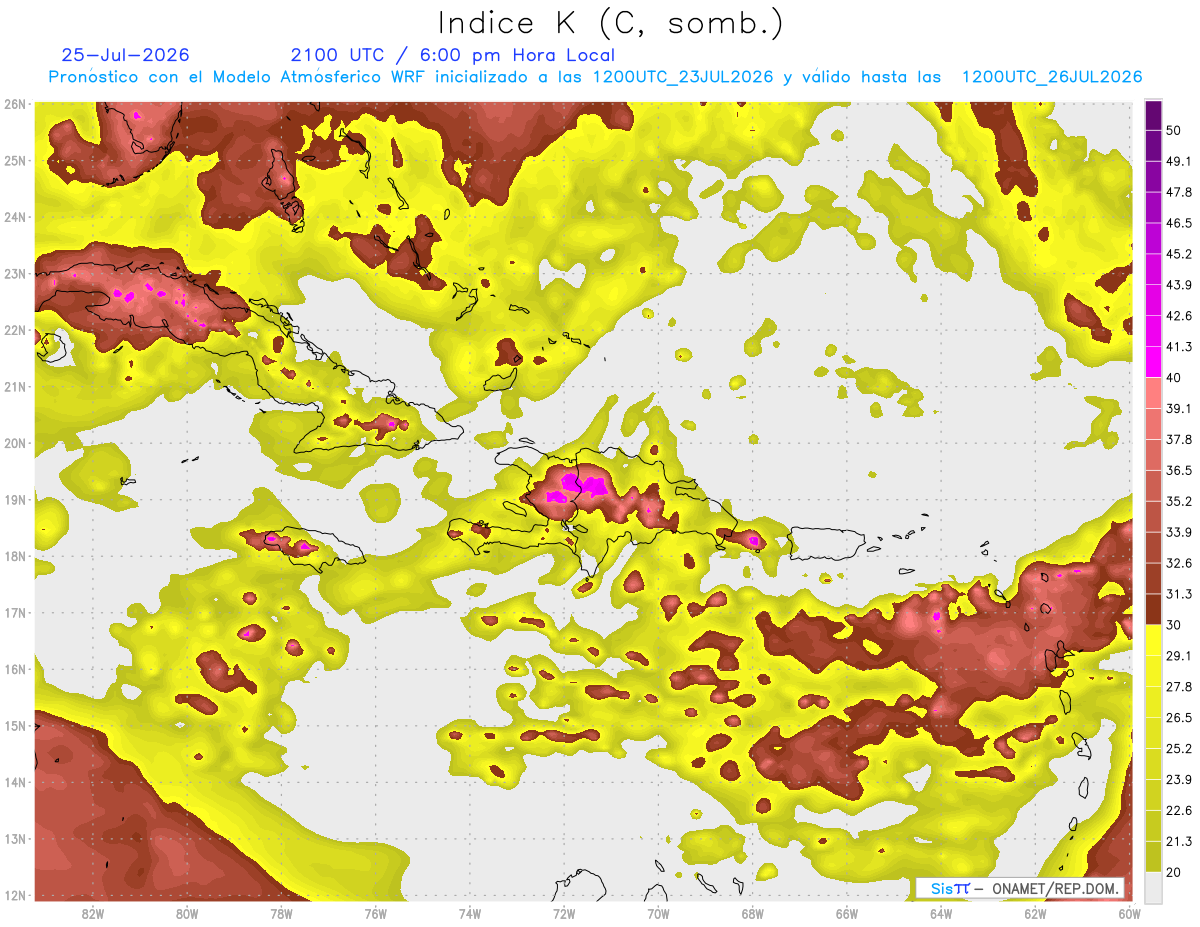Click the '17N' latitude label
Screen dimensions: 1200x927
pyautogui.click(x=15, y=612)
